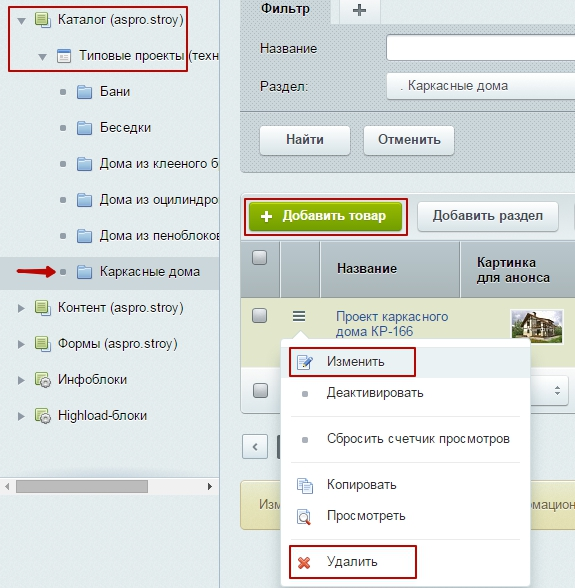
Task: Click the Highload-блоки icon in sidebar
Action: click(x=43, y=416)
